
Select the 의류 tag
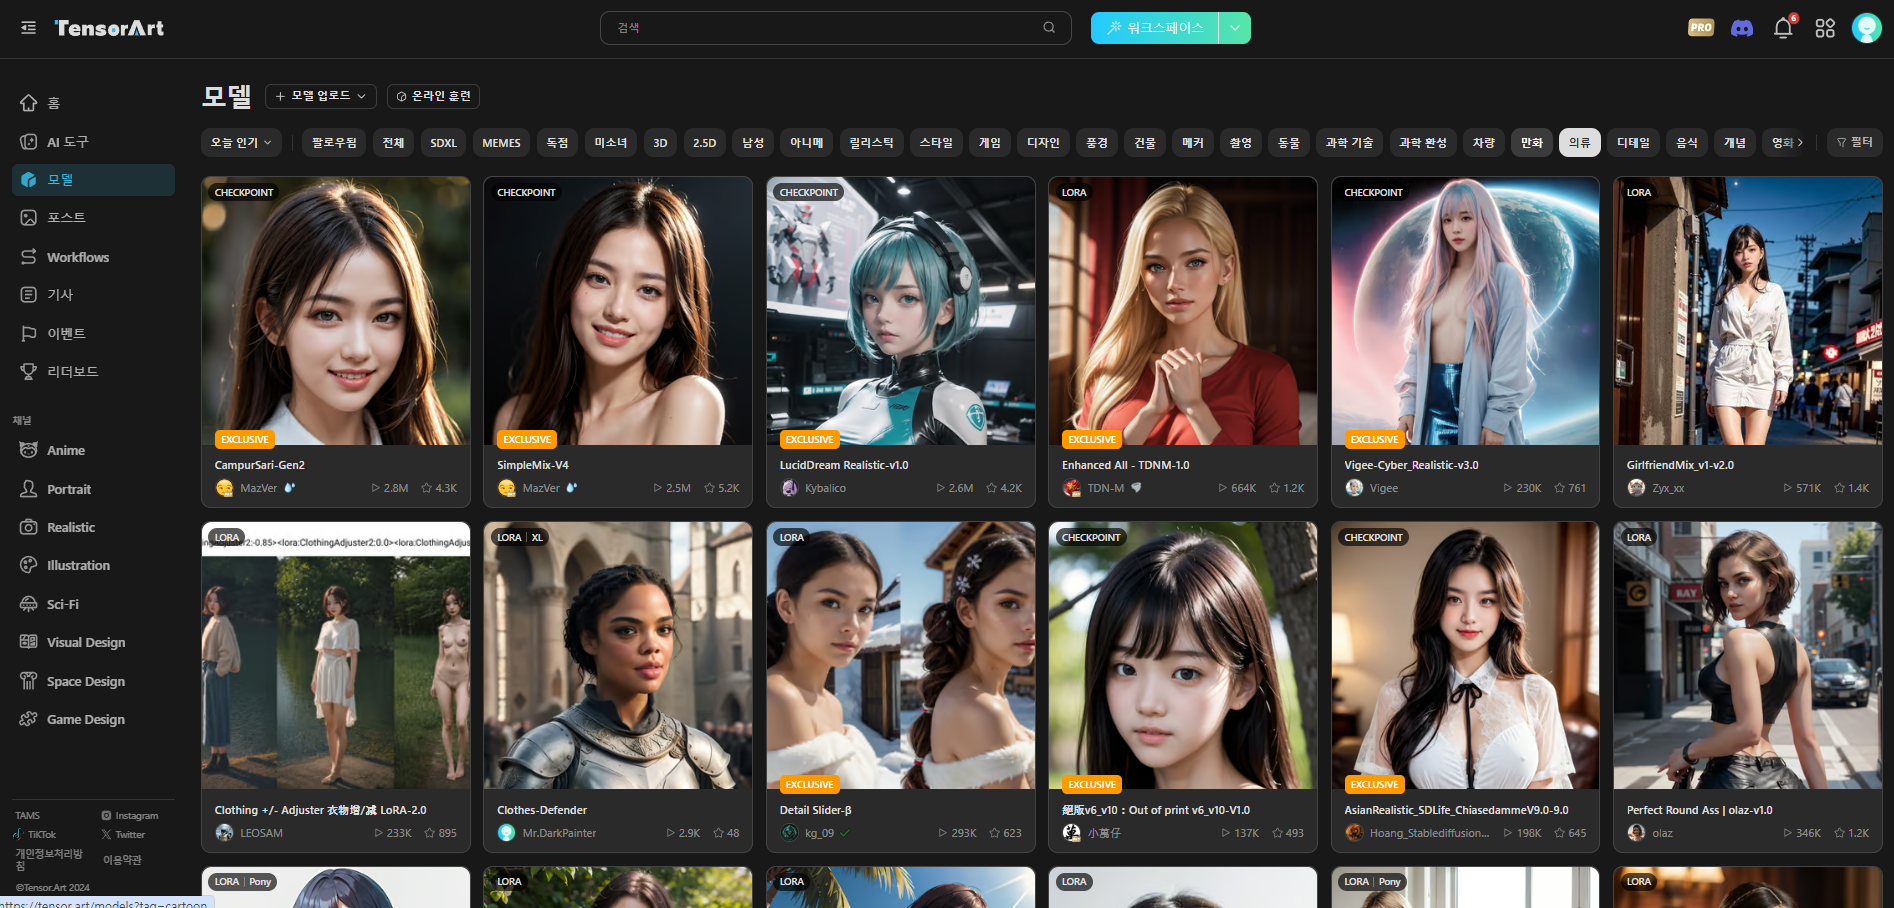(1579, 143)
